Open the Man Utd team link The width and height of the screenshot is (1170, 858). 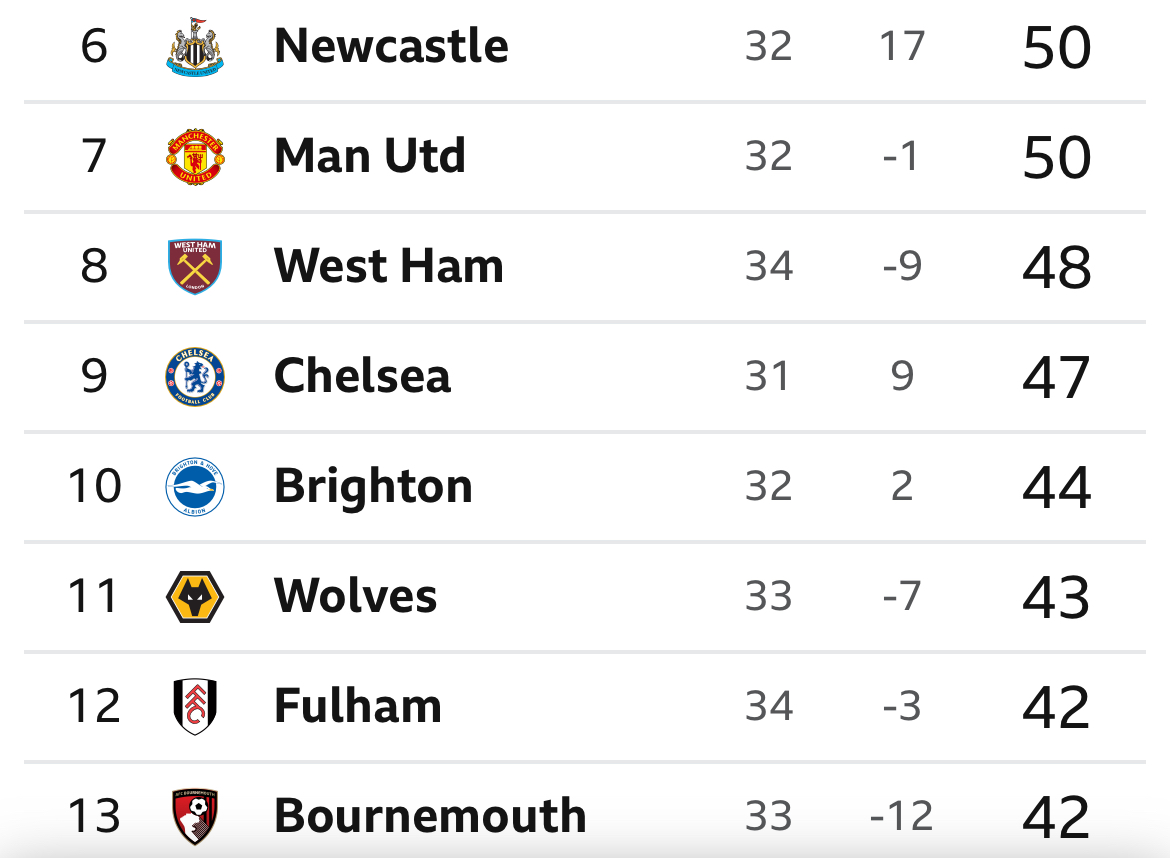(370, 156)
